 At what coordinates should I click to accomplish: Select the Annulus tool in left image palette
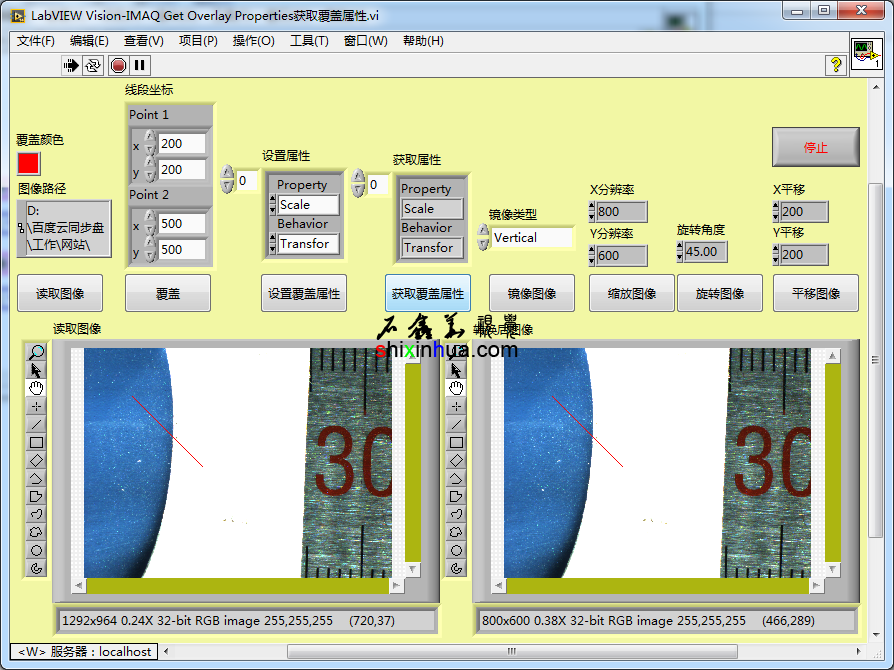[x=36, y=568]
